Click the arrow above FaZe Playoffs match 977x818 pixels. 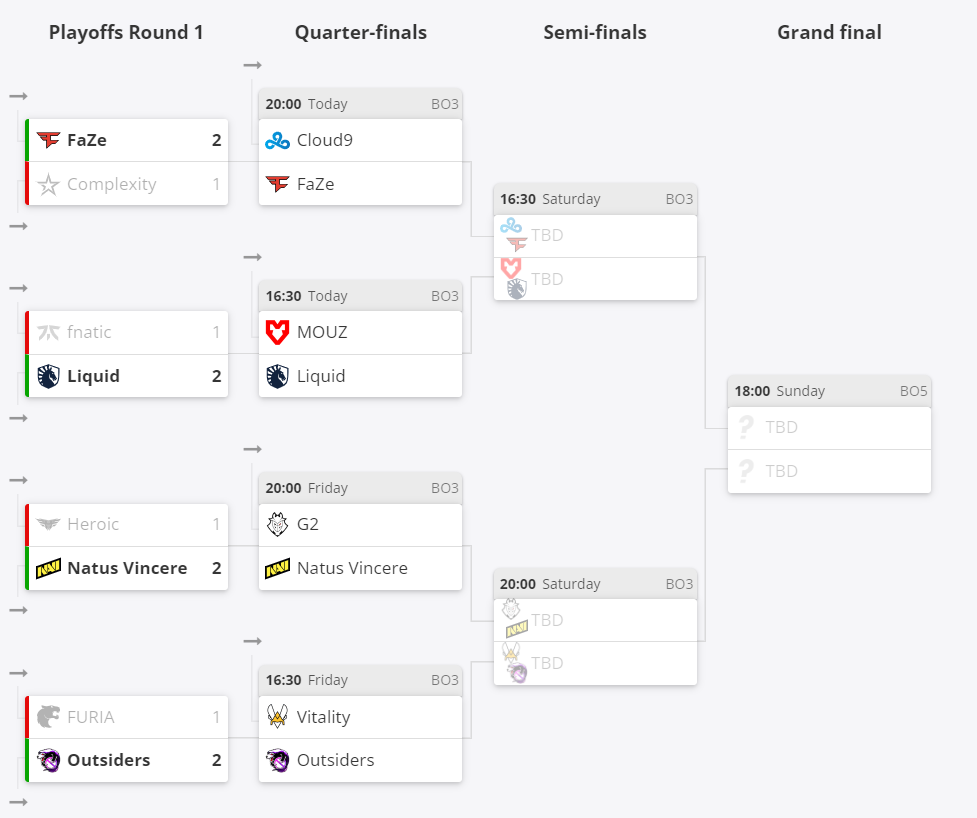click(18, 96)
